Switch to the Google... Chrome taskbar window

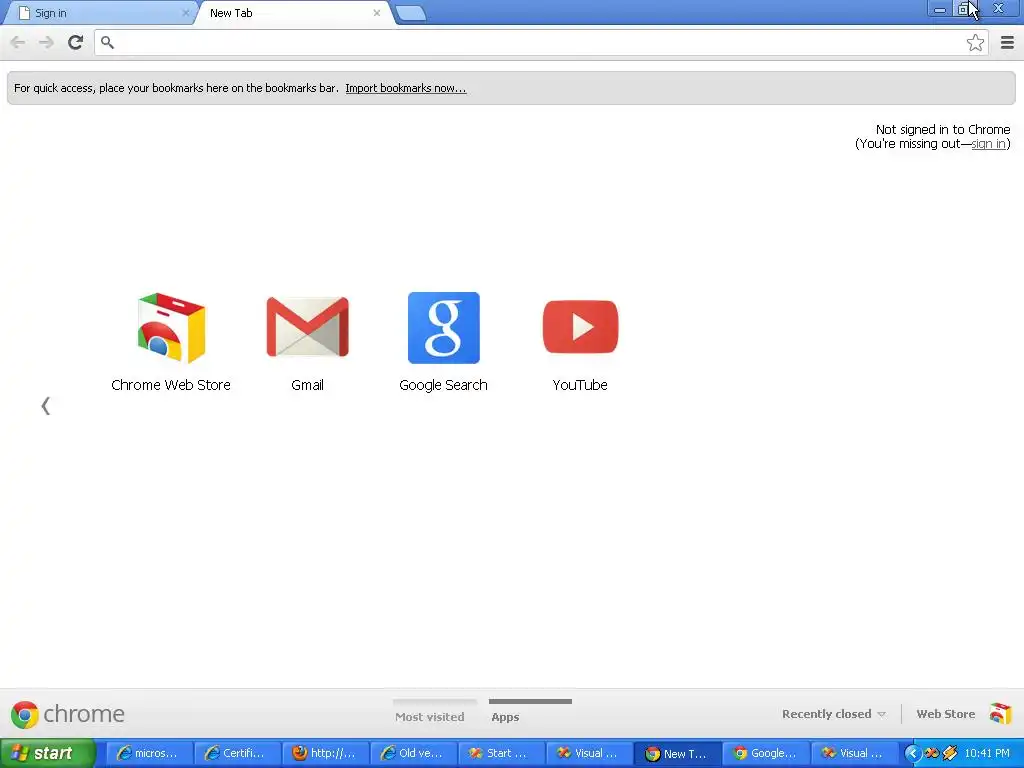pos(767,753)
